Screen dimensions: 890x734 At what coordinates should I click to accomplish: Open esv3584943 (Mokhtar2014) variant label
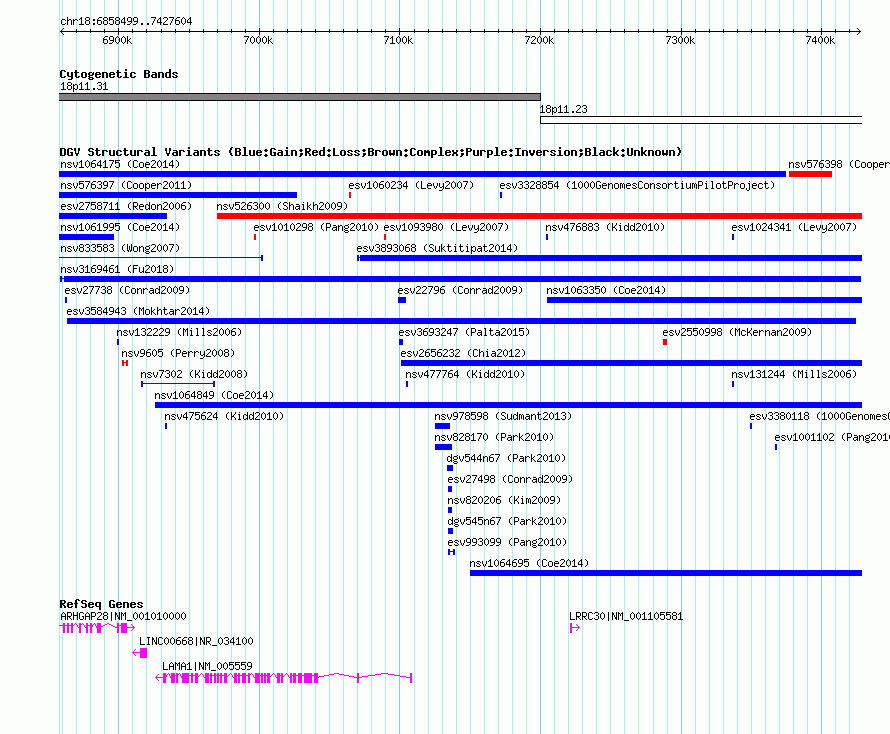coord(138,311)
